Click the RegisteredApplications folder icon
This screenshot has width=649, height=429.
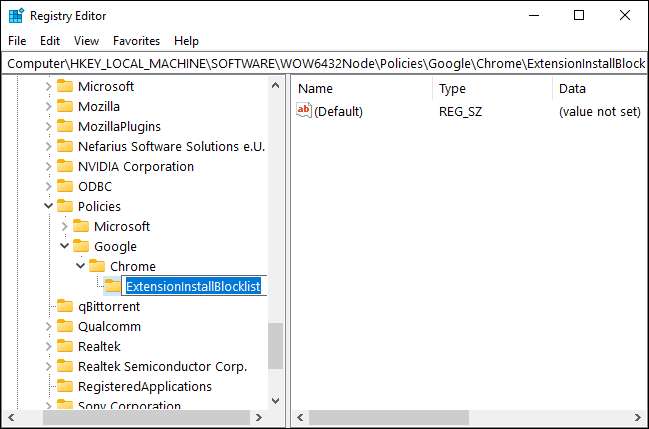click(x=65, y=386)
